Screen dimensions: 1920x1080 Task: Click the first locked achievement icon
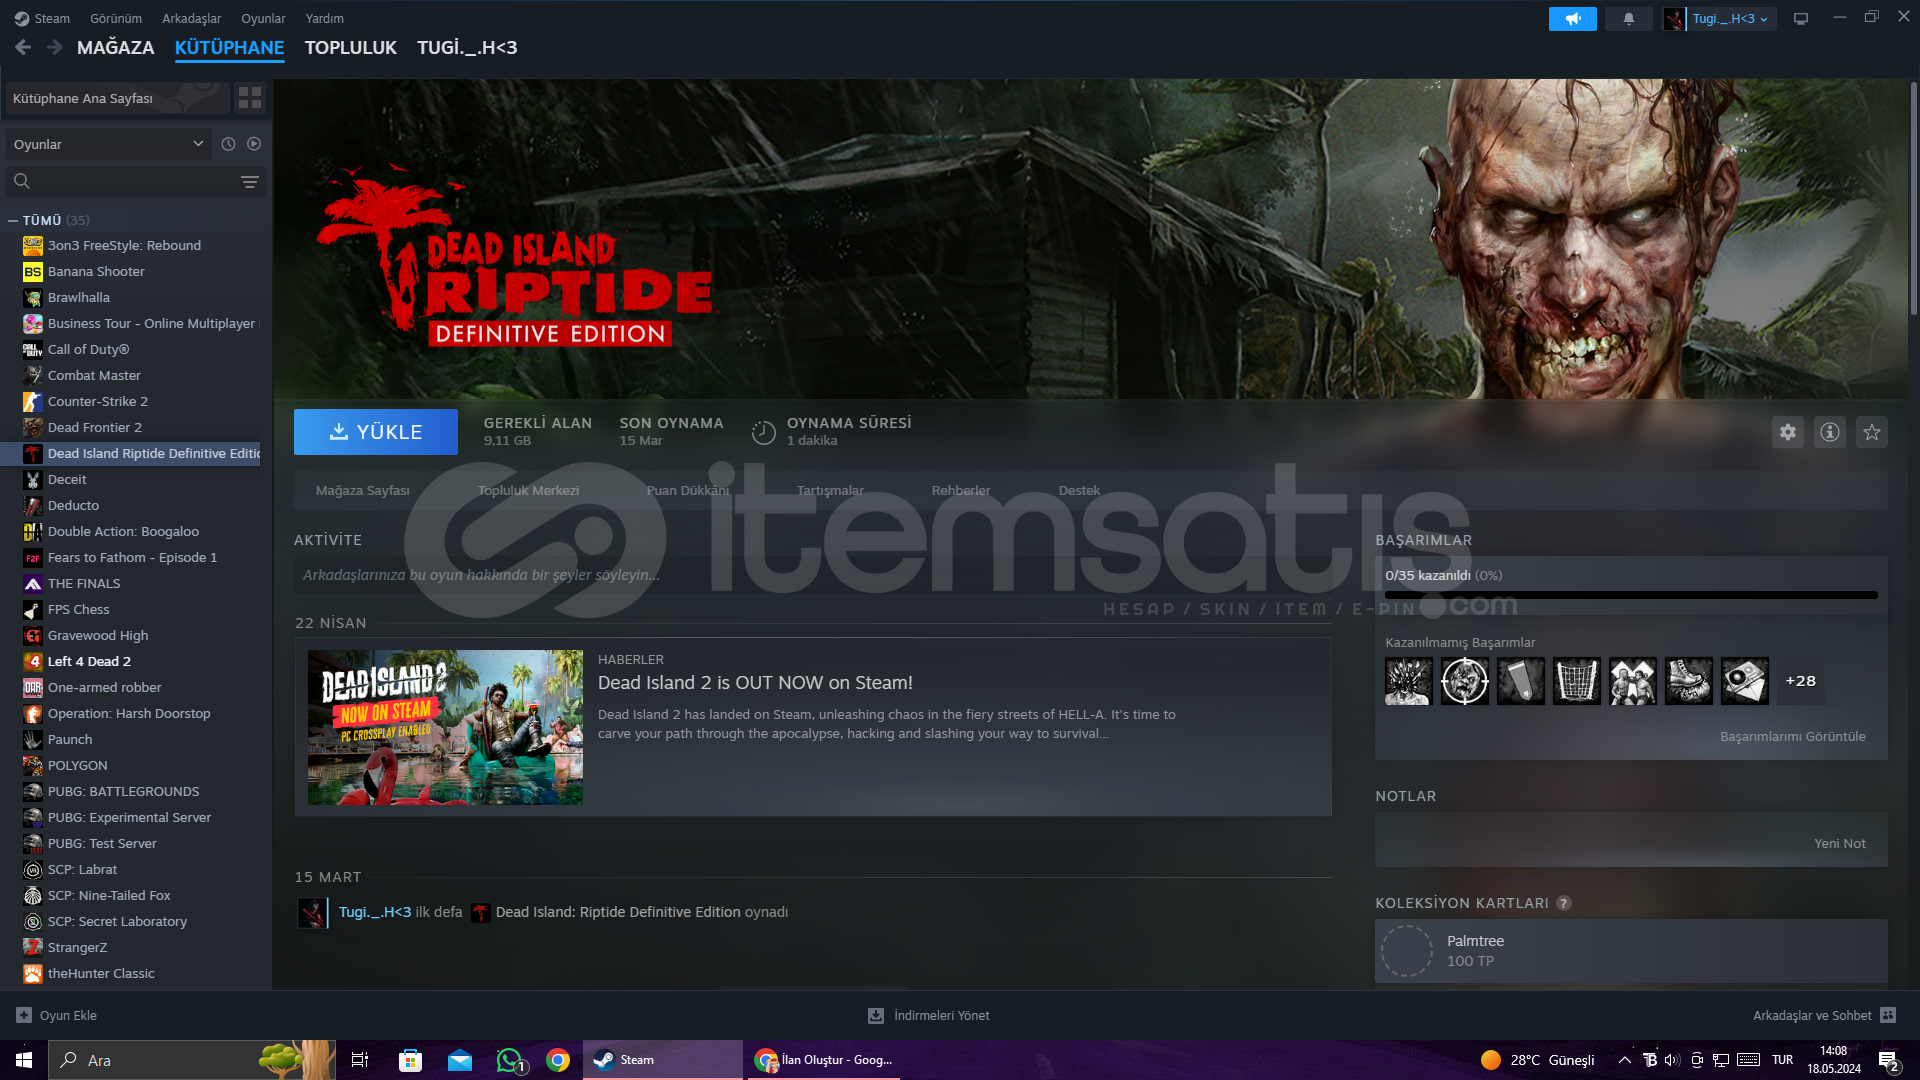pyautogui.click(x=1409, y=681)
